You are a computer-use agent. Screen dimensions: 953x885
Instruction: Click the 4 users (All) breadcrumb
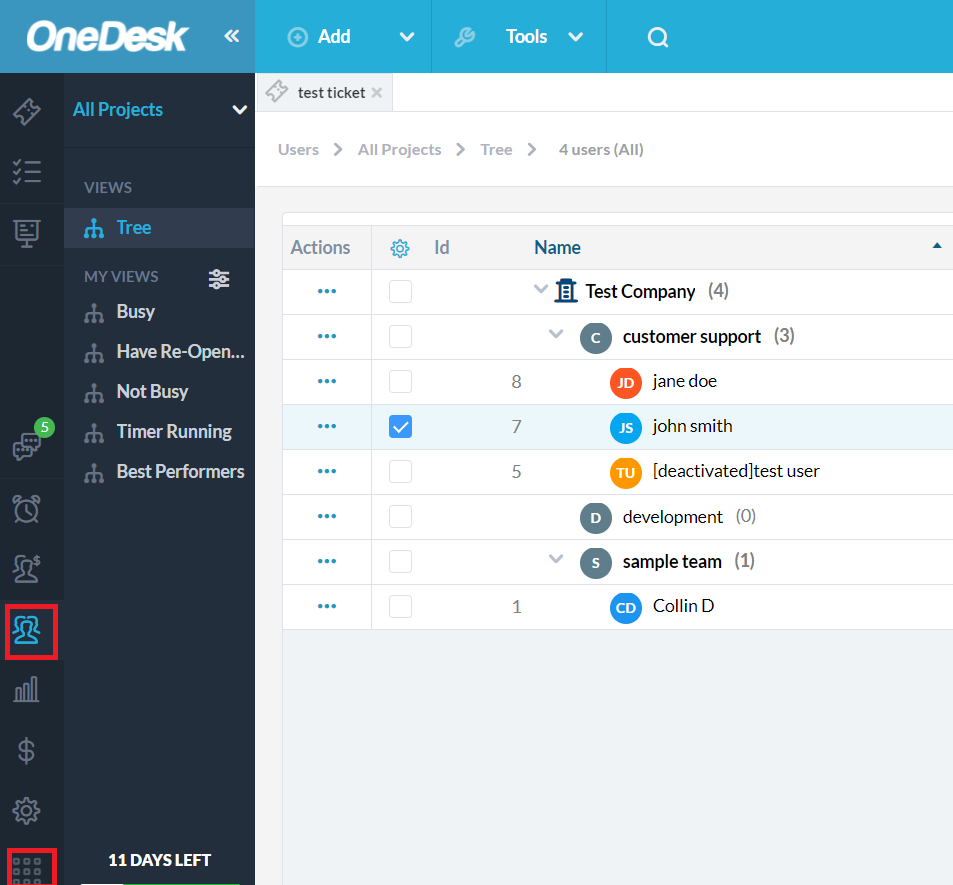coord(601,150)
